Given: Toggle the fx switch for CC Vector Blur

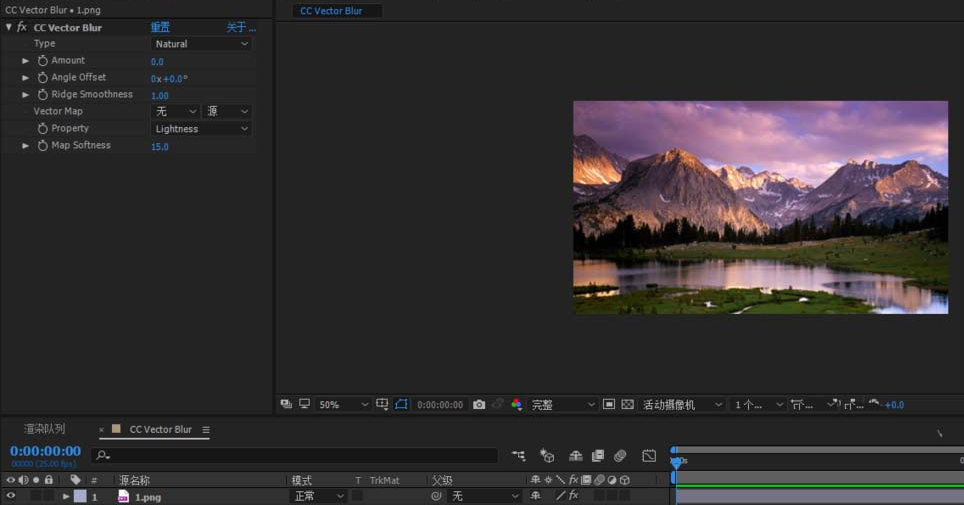Looking at the screenshot, I should tap(22, 27).
